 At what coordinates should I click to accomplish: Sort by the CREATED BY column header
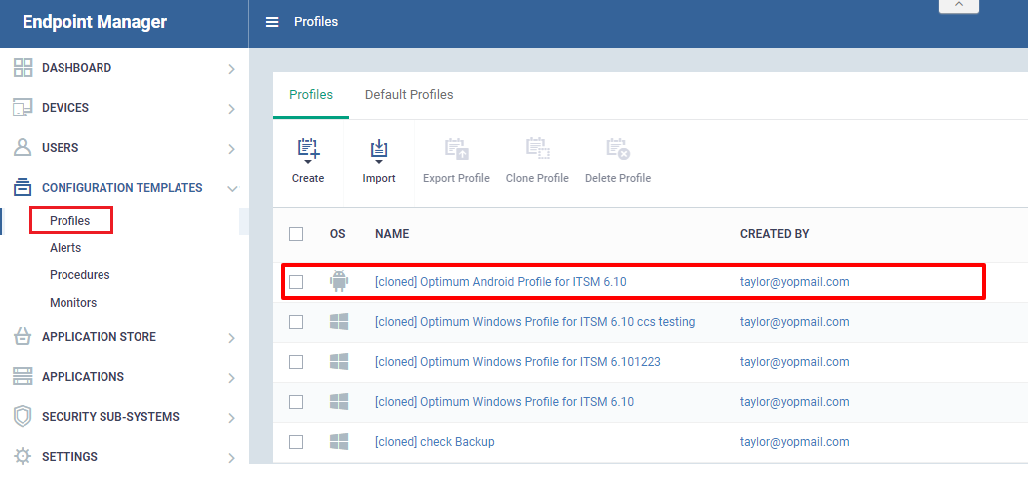pyautogui.click(x=775, y=234)
